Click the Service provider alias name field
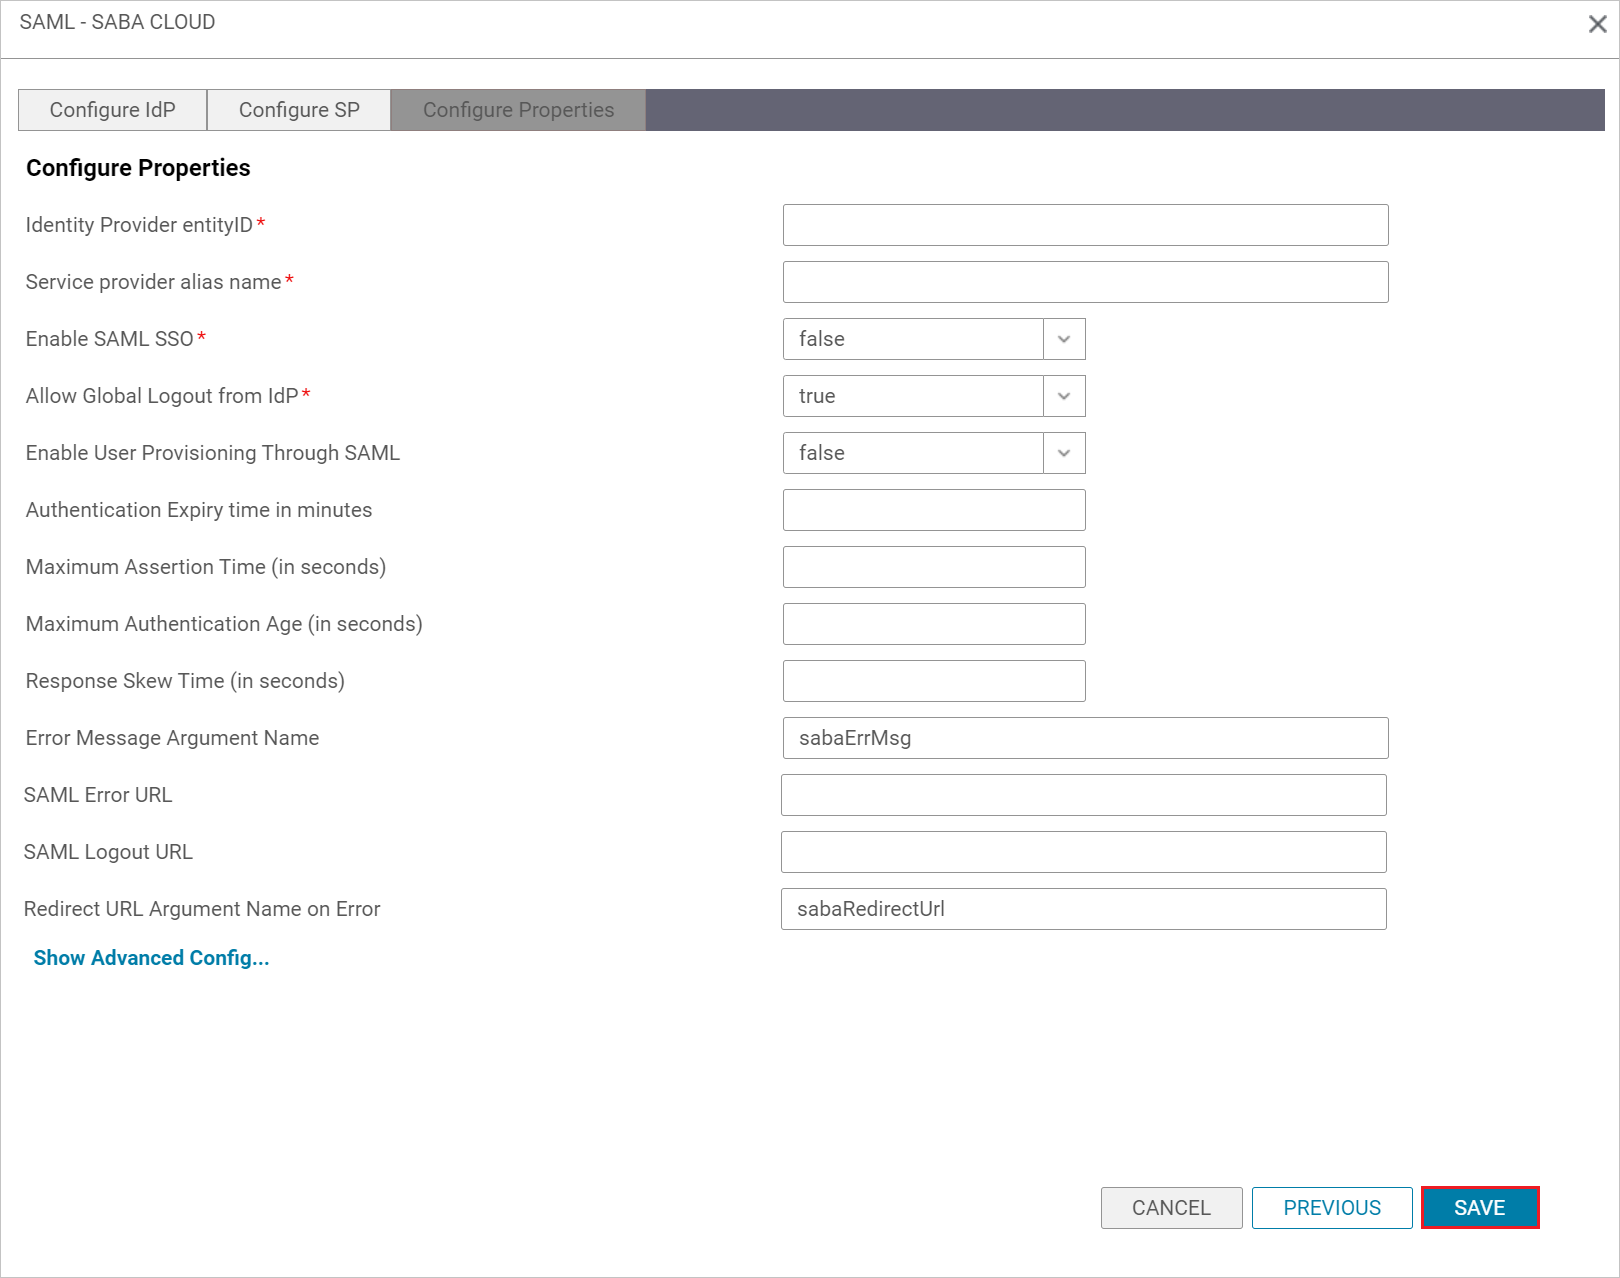This screenshot has height=1278, width=1620. pyautogui.click(x=1084, y=282)
